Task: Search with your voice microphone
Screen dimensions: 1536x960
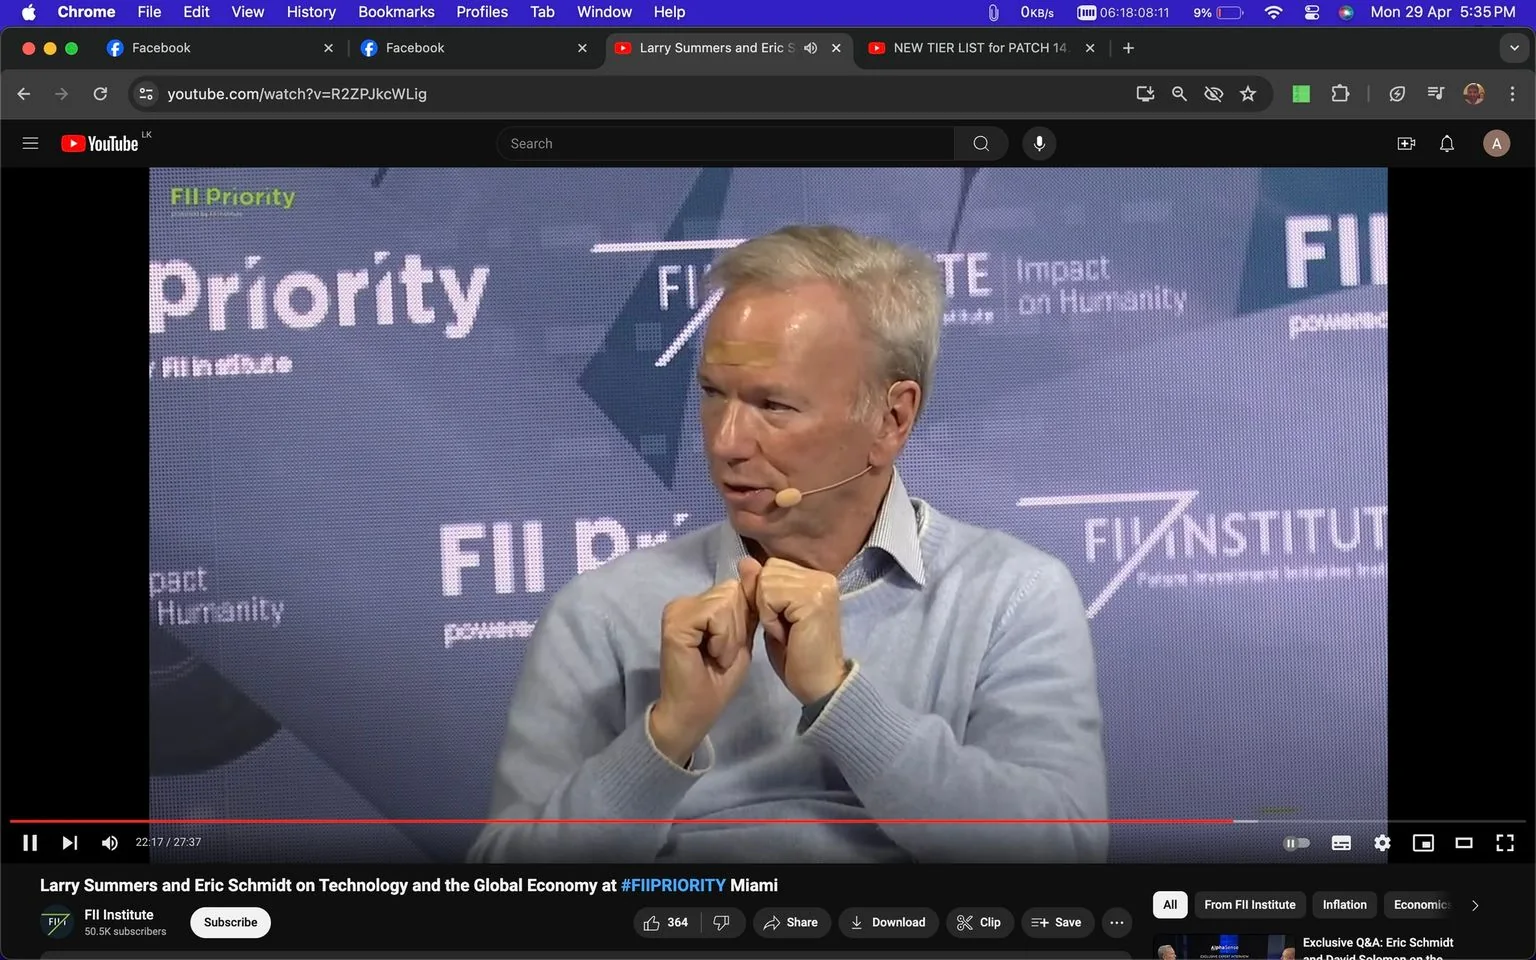Action: click(1039, 143)
